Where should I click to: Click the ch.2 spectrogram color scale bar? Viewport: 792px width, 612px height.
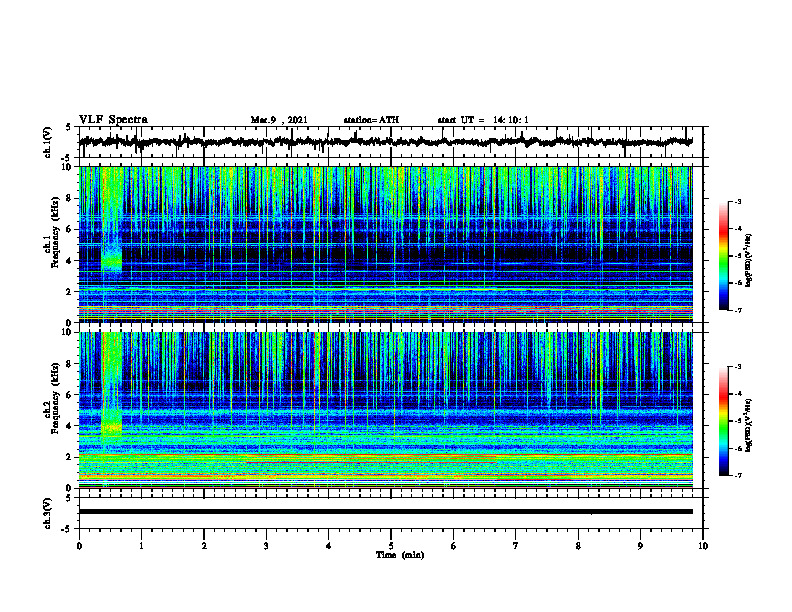pyautogui.click(x=723, y=421)
